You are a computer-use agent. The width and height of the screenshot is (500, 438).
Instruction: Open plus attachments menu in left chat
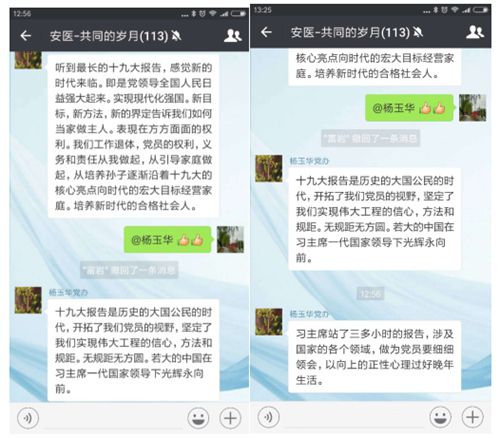pos(230,418)
